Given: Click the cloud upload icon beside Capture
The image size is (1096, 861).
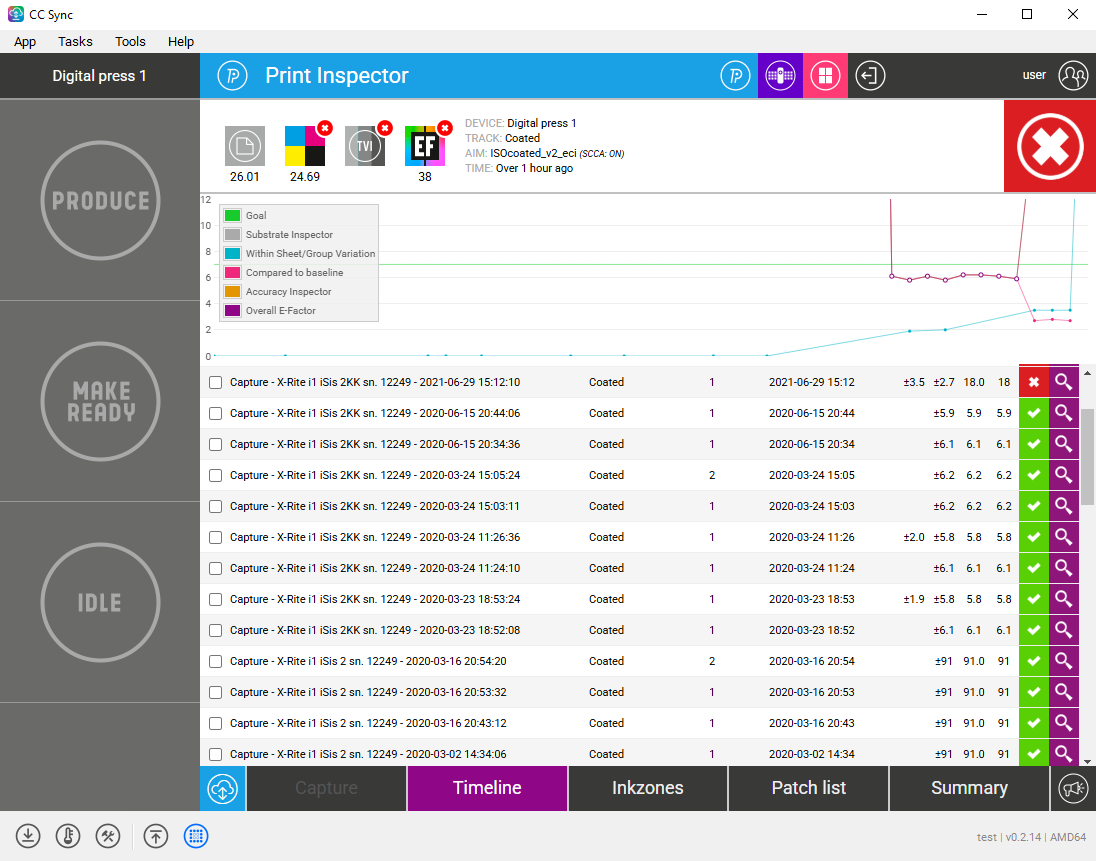Looking at the screenshot, I should pos(222,788).
